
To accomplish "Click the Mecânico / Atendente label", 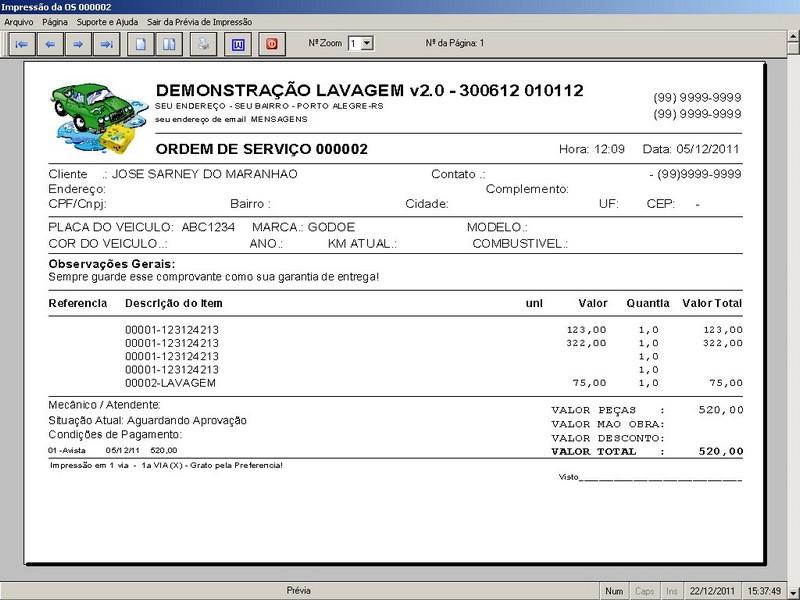I will pos(104,405).
